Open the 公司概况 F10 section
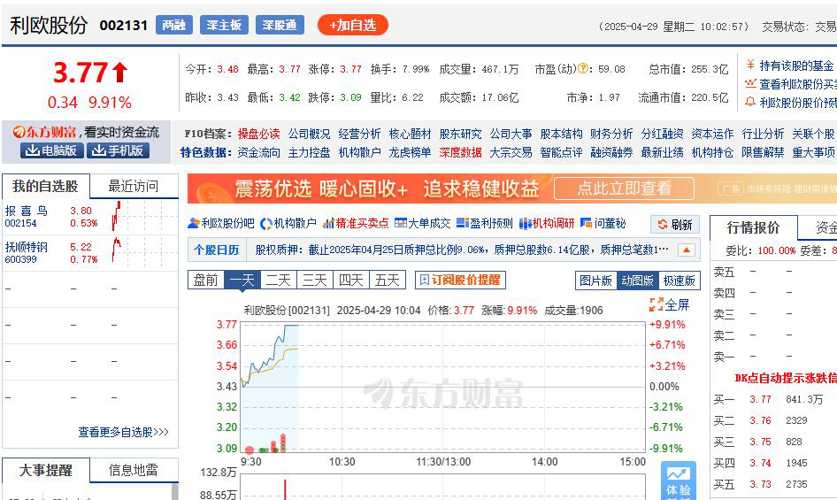Image resolution: width=837 pixels, height=500 pixels. (x=309, y=134)
